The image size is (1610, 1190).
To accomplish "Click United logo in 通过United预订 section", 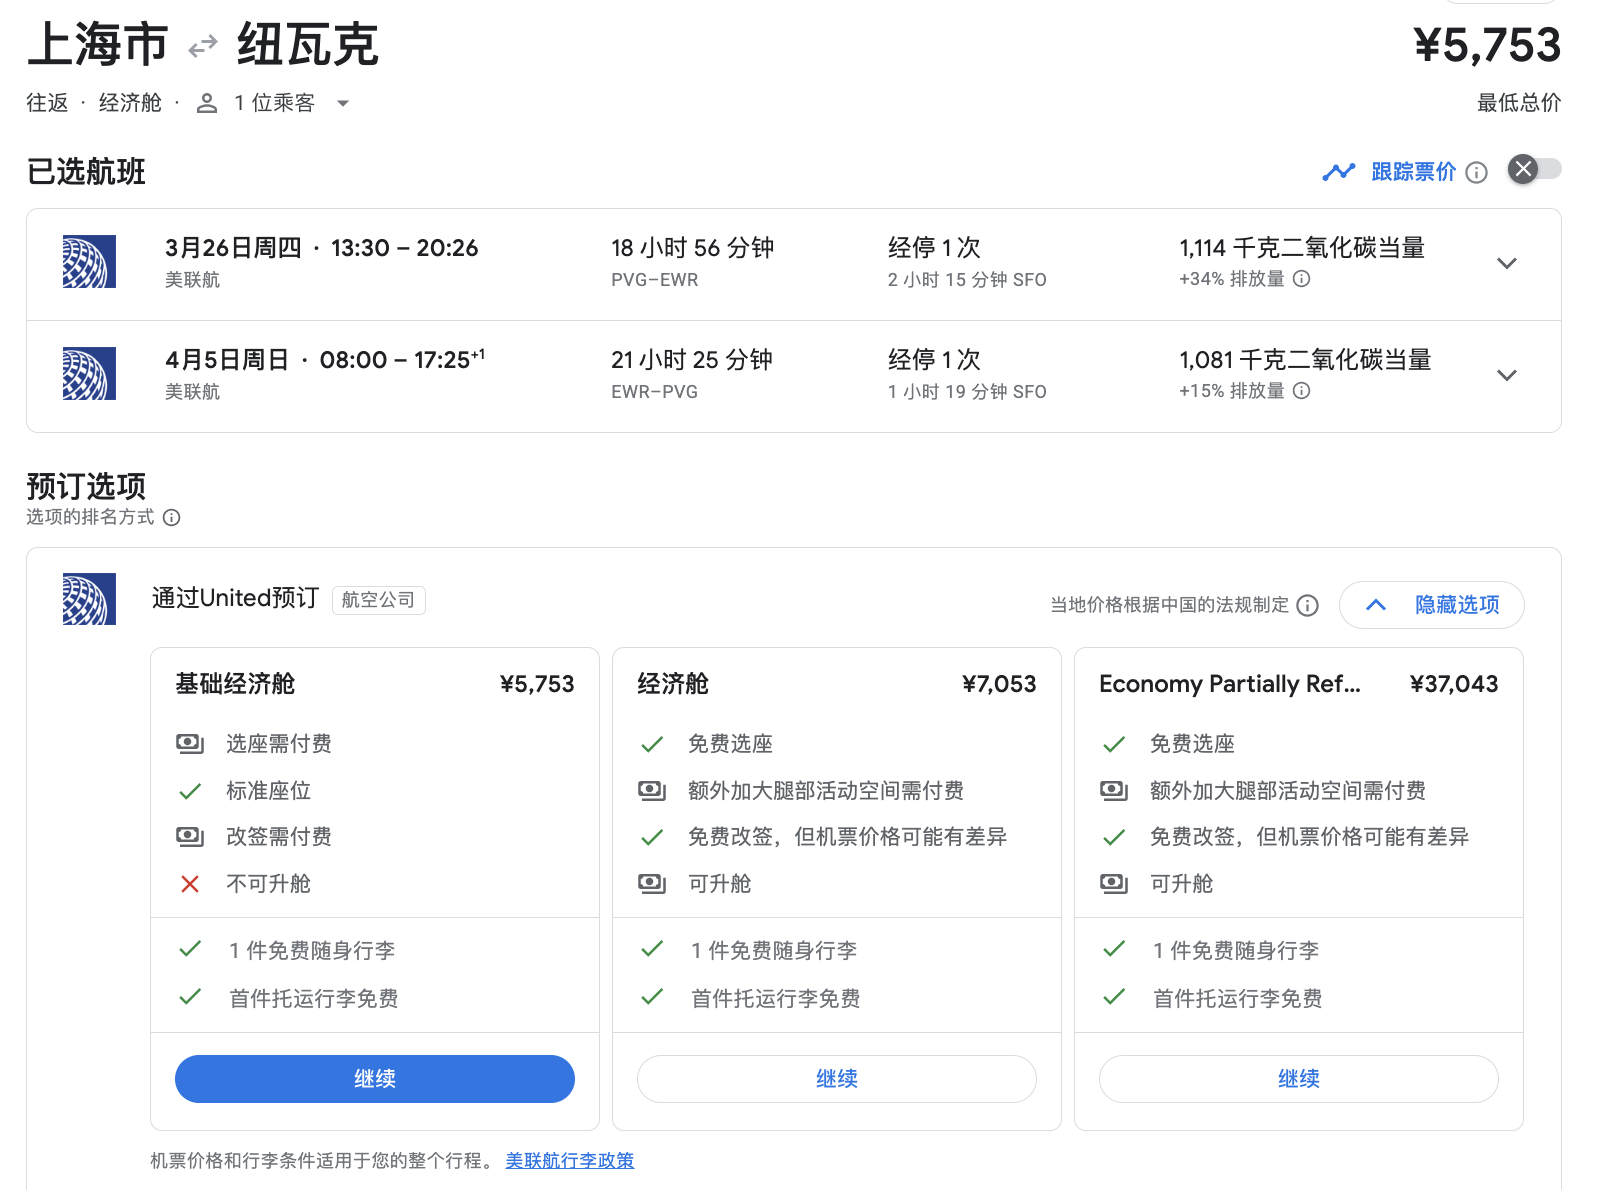I will 89,599.
